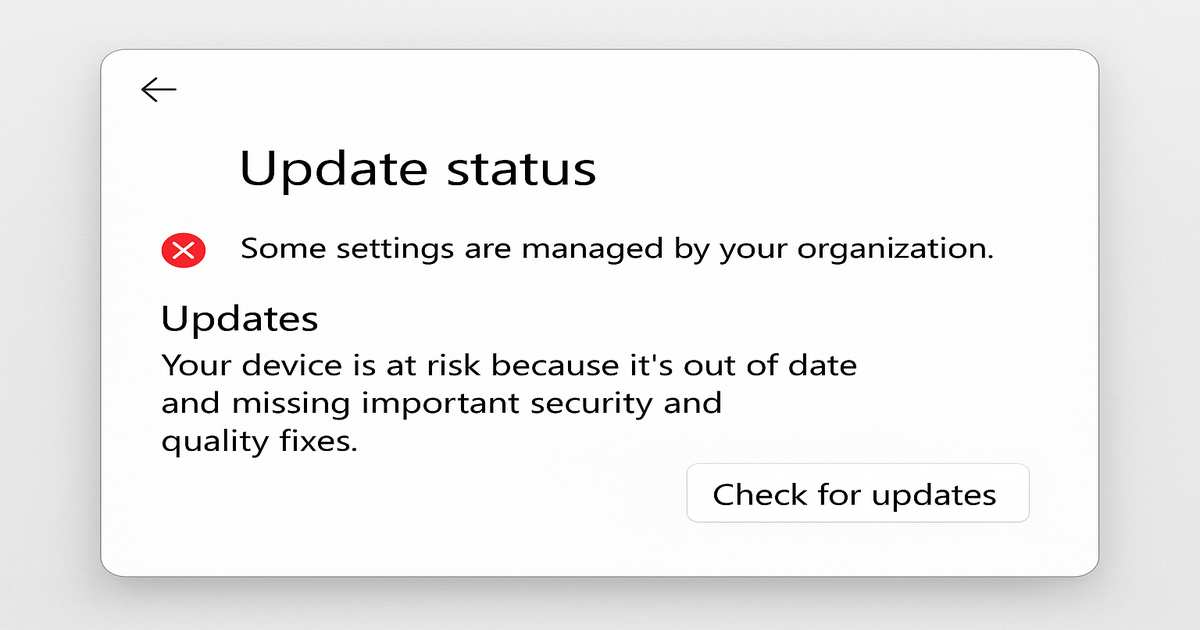Go back using the left arrow
Screen dimensions: 1200x630
tap(158, 90)
